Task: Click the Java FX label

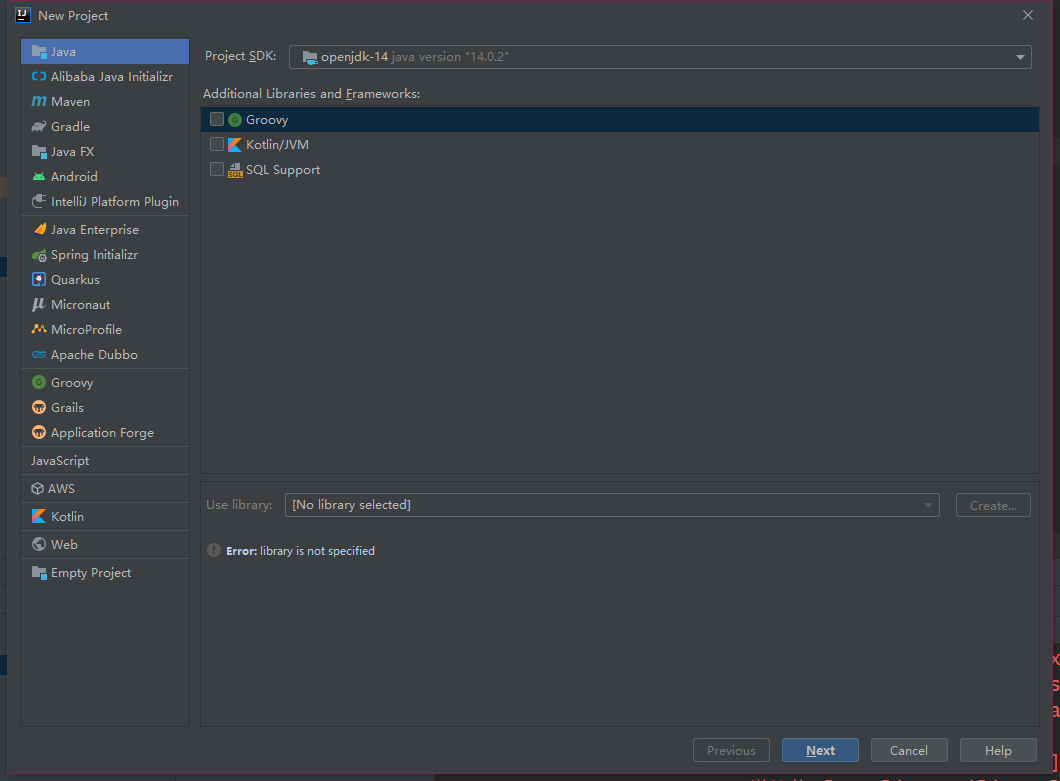Action: point(72,151)
